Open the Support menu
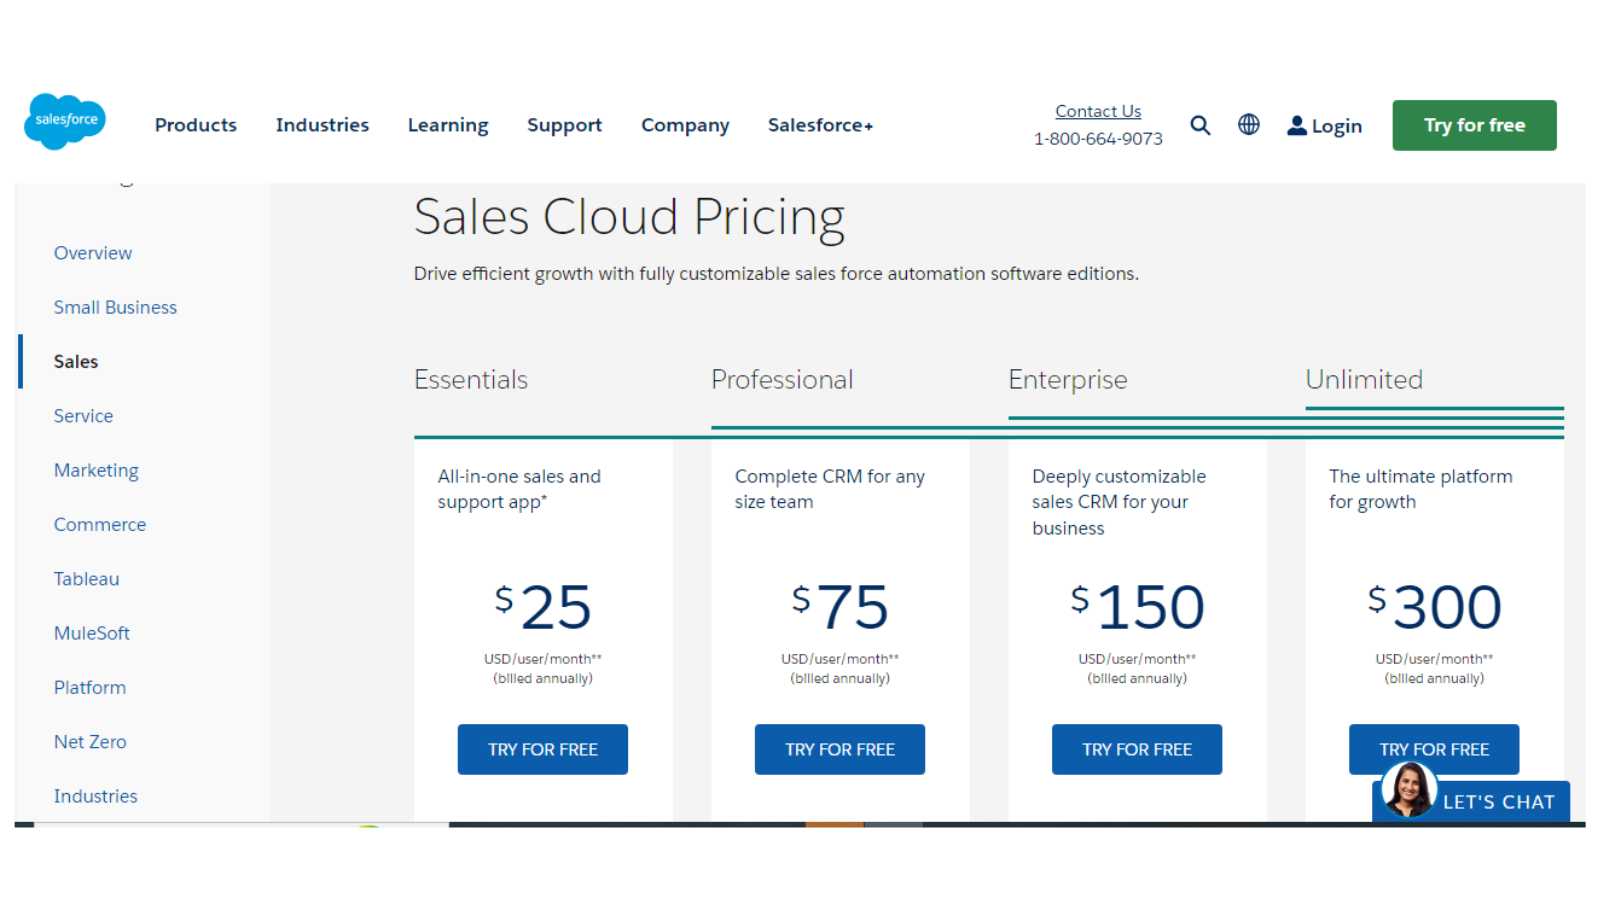The image size is (1600, 900). [565, 125]
